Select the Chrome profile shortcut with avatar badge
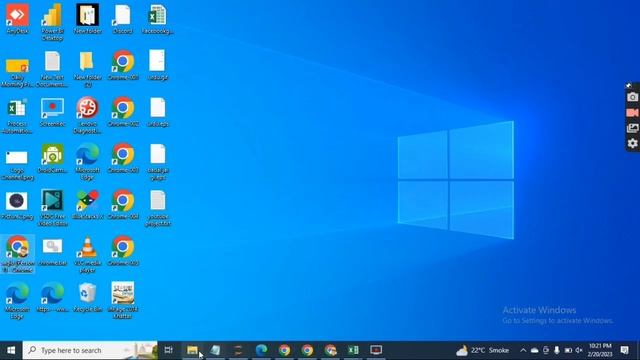 pyautogui.click(x=17, y=254)
